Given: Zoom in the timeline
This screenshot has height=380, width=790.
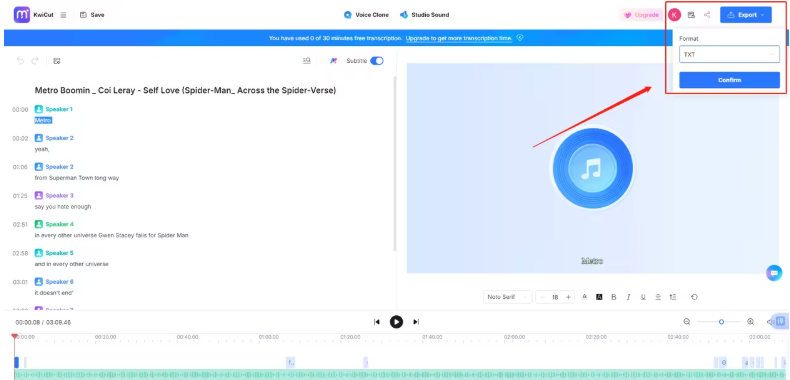Looking at the screenshot, I should [751, 322].
